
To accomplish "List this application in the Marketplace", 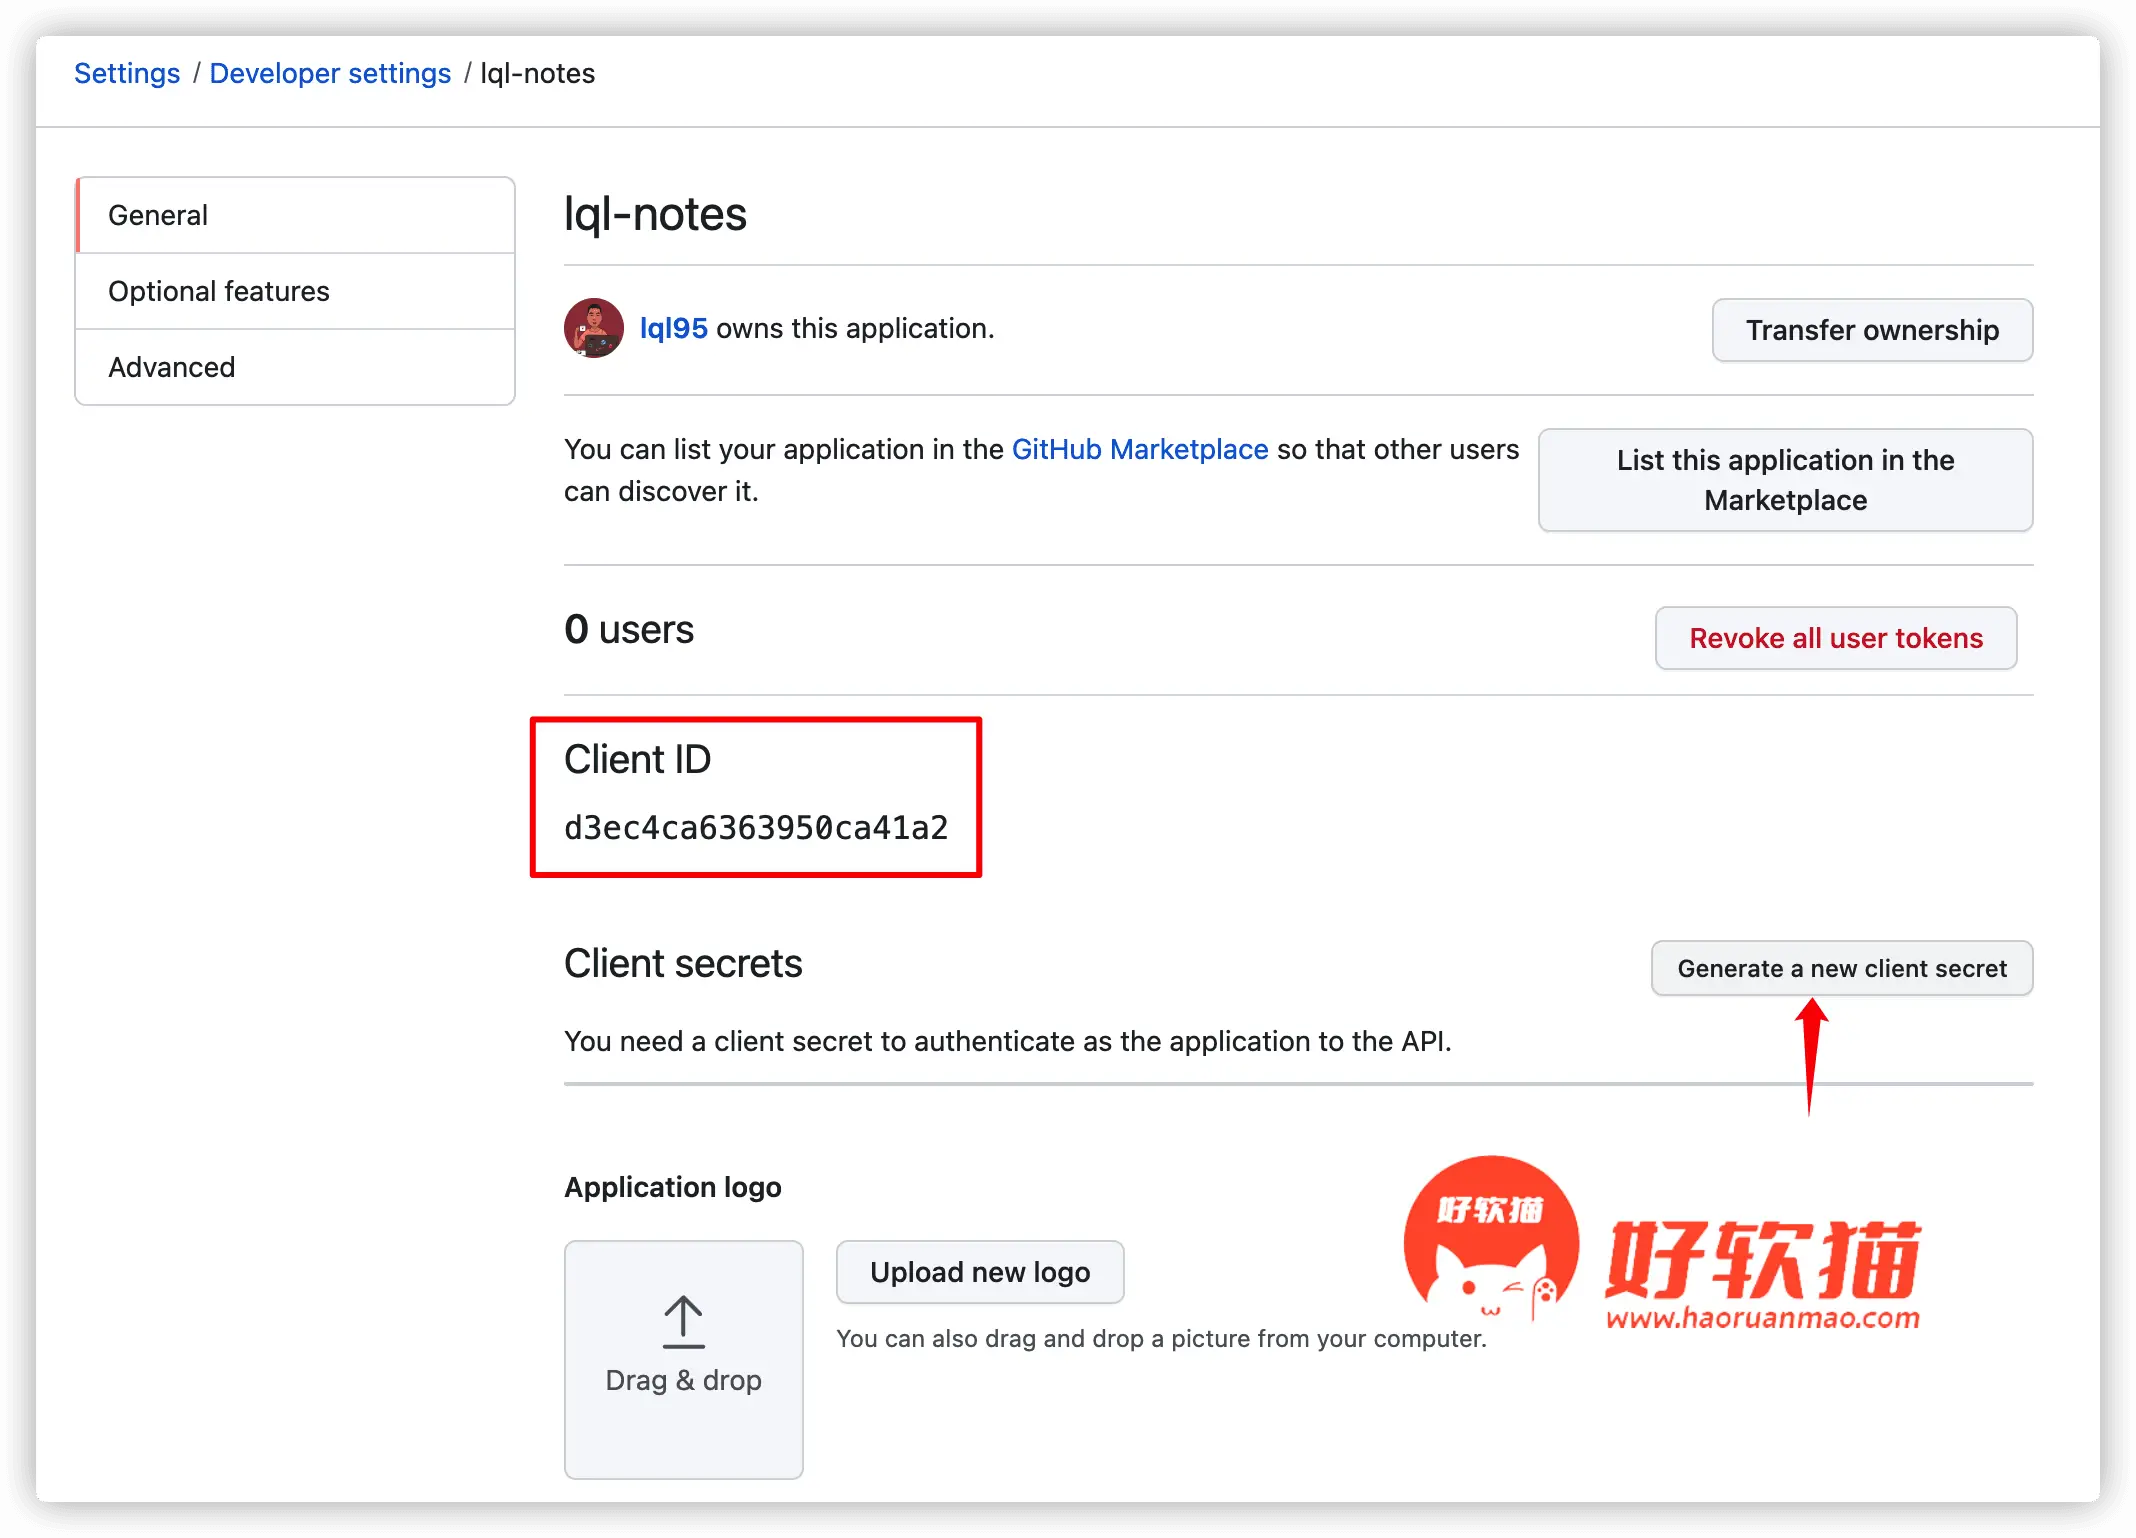I will [1785, 480].
